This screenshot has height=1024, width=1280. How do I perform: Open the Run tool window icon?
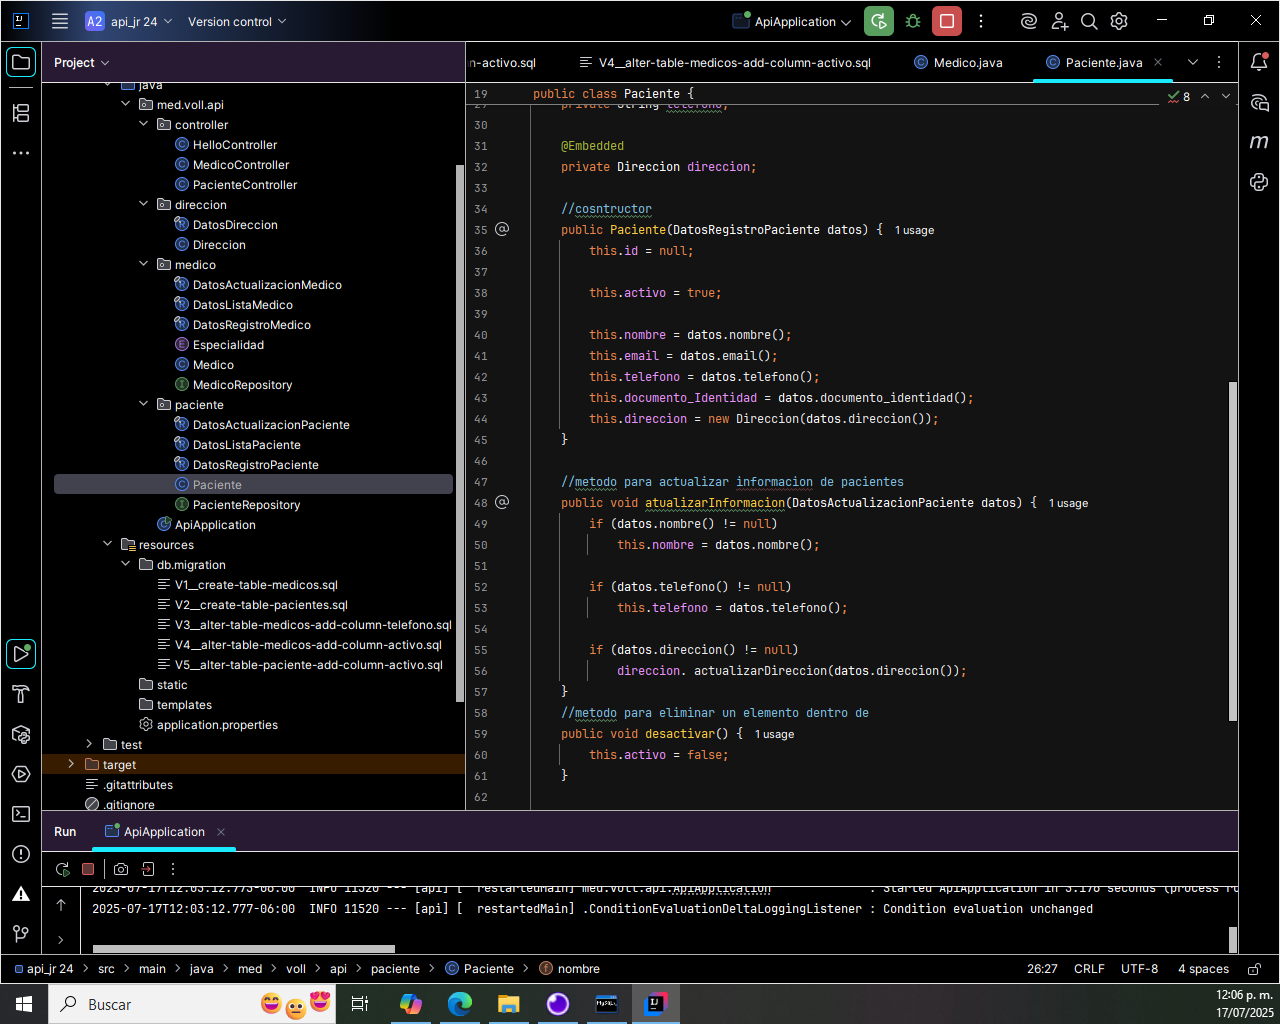point(21,654)
